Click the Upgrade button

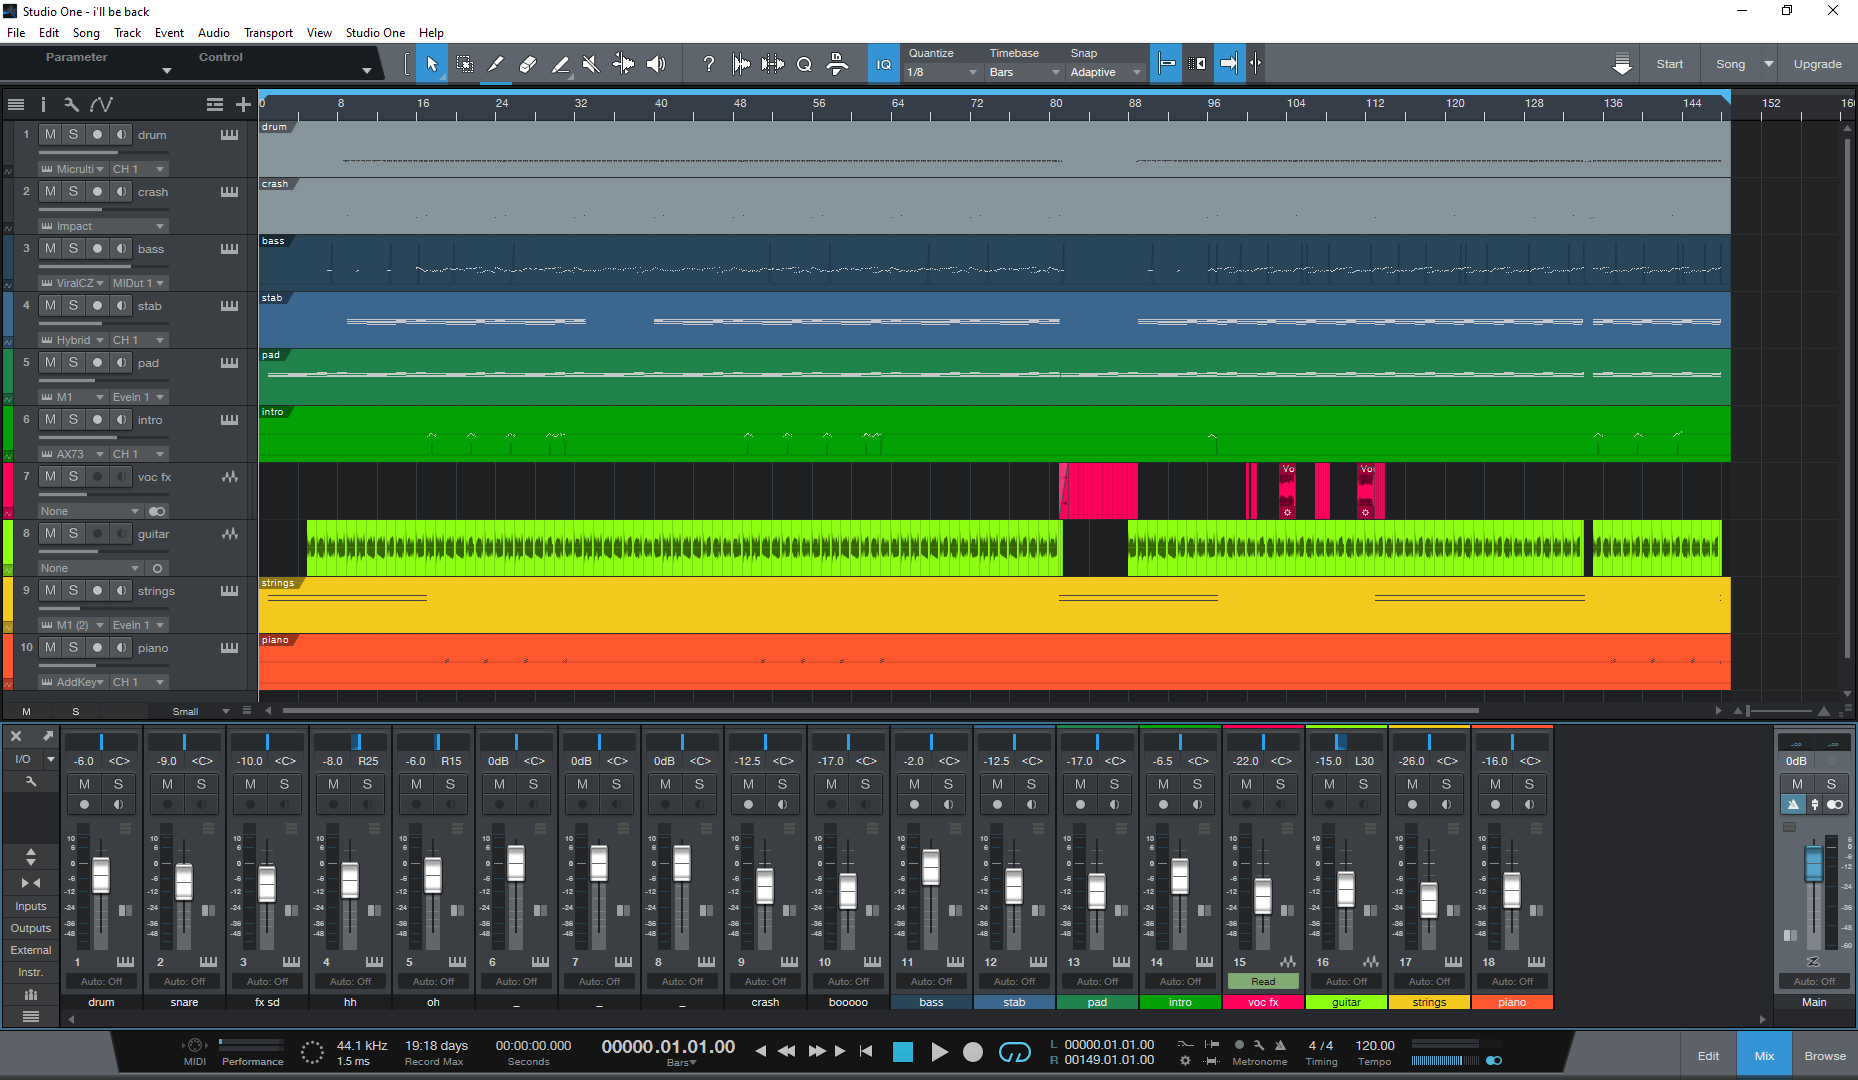tap(1817, 64)
